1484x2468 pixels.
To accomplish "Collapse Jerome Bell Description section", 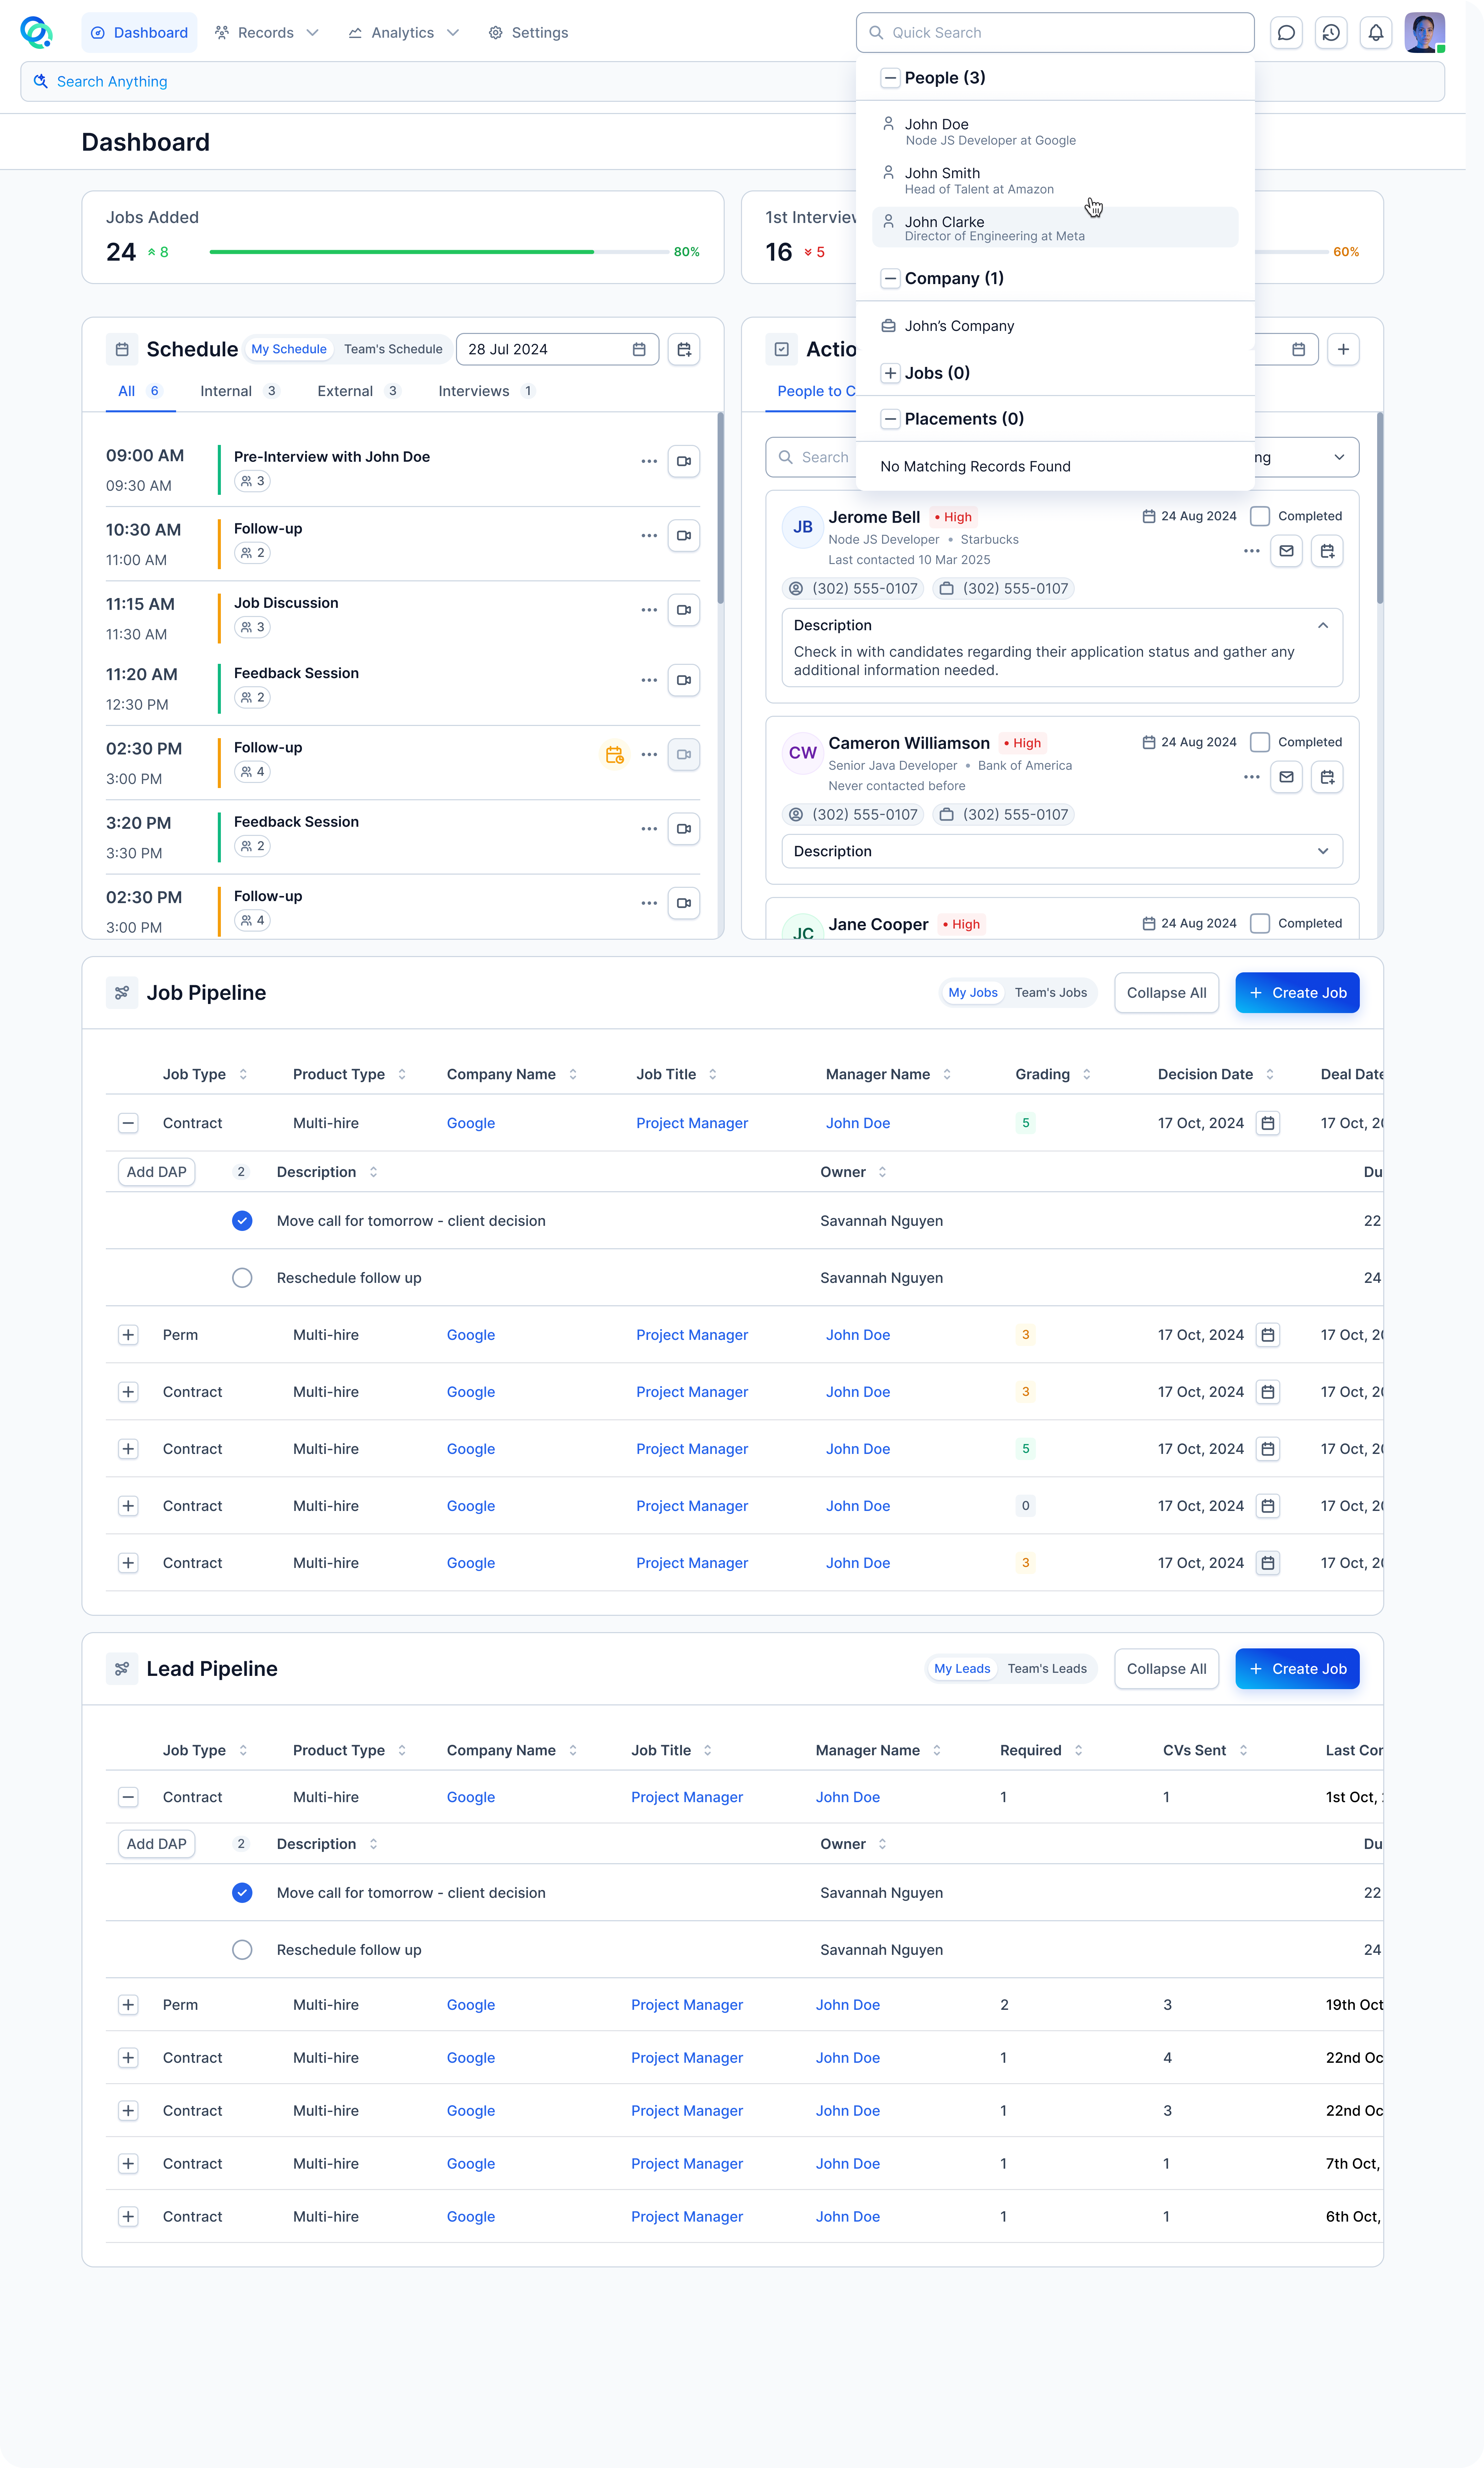I will point(1322,625).
